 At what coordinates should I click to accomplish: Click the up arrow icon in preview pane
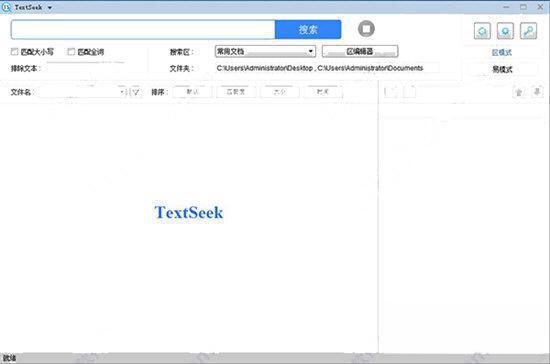pos(519,92)
